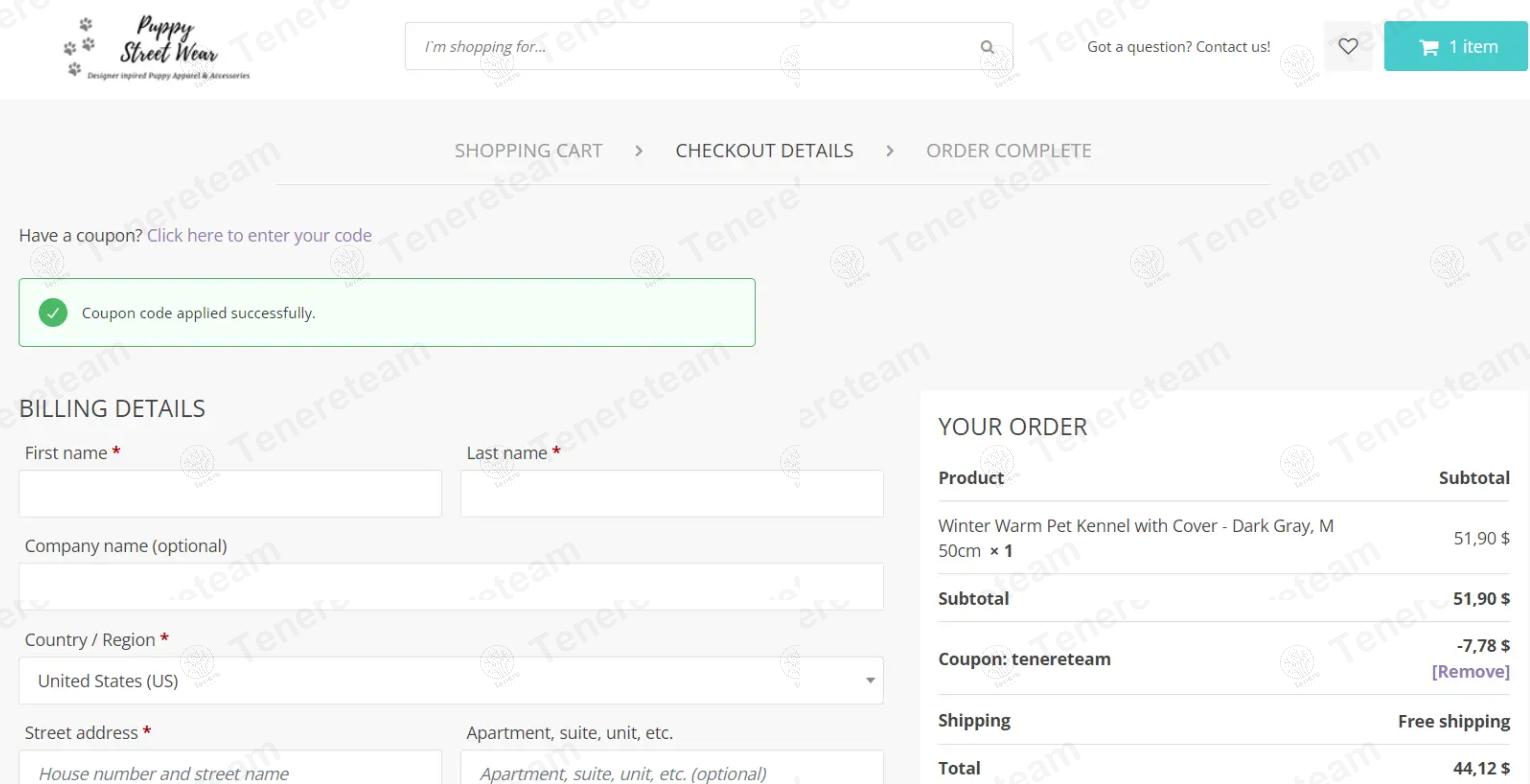Screen dimensions: 1530x784
Task: Select Order Complete step
Action: [1009, 151]
